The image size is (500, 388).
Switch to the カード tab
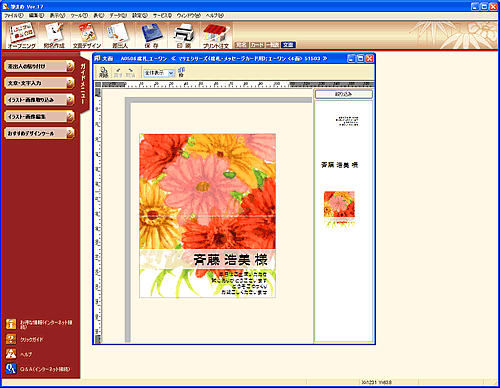pyautogui.click(x=257, y=45)
